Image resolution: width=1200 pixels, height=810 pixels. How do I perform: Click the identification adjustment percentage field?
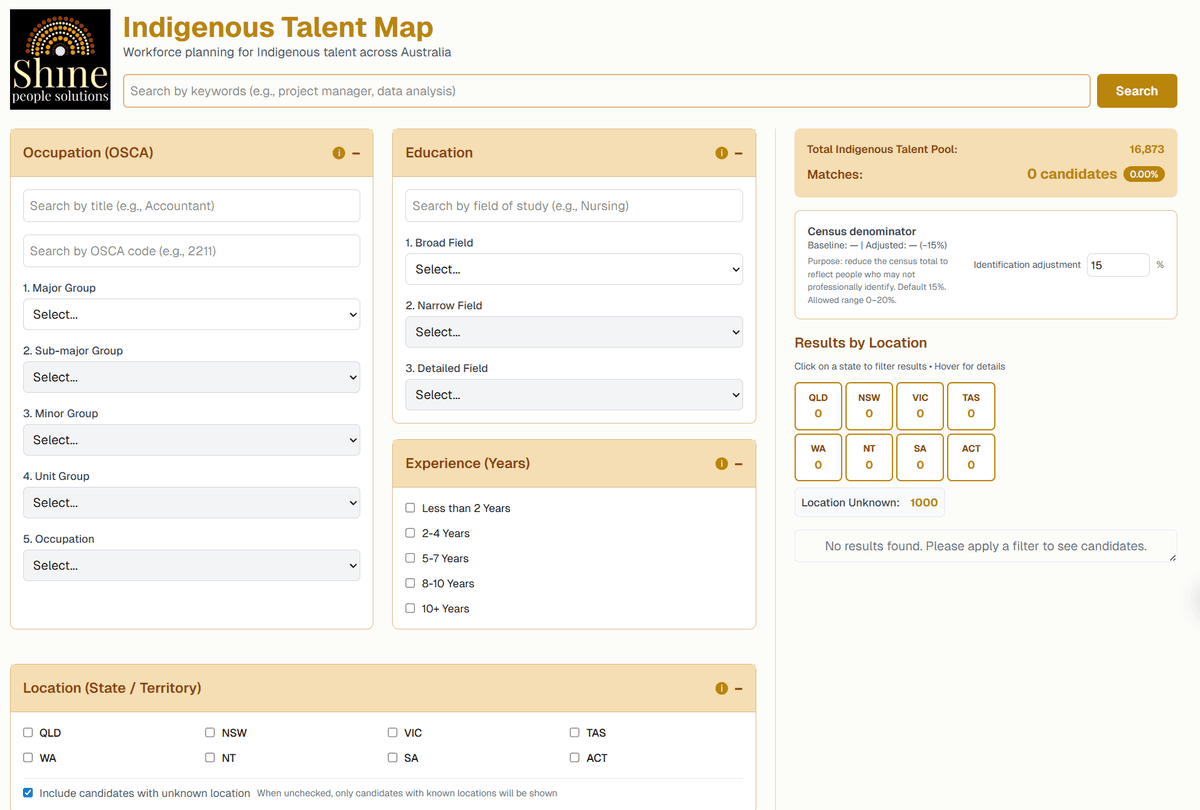(x=1118, y=265)
